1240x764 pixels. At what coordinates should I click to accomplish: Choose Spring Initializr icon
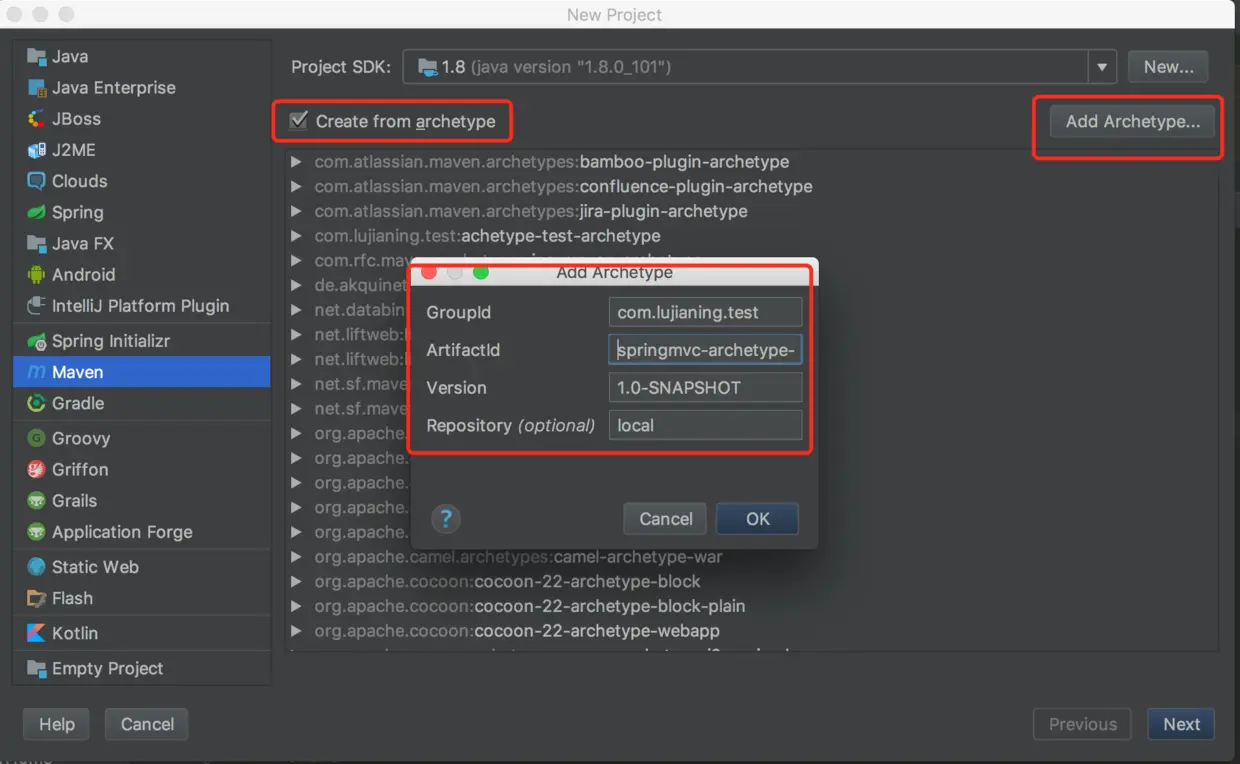coord(37,341)
